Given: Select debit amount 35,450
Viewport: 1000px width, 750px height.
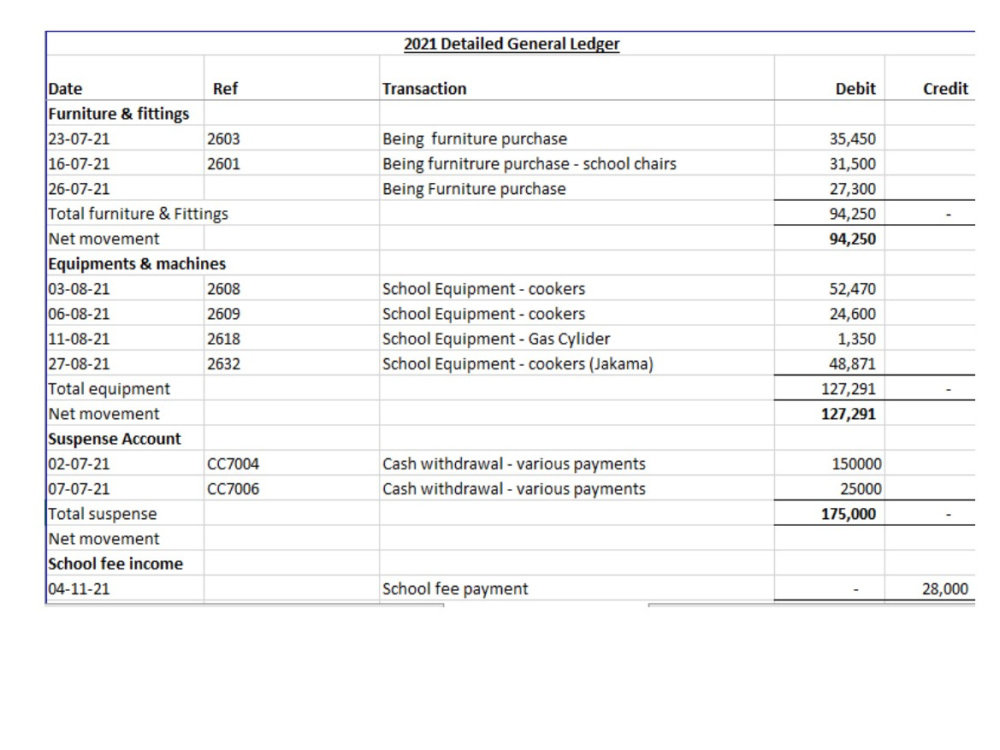Looking at the screenshot, I should 852,138.
